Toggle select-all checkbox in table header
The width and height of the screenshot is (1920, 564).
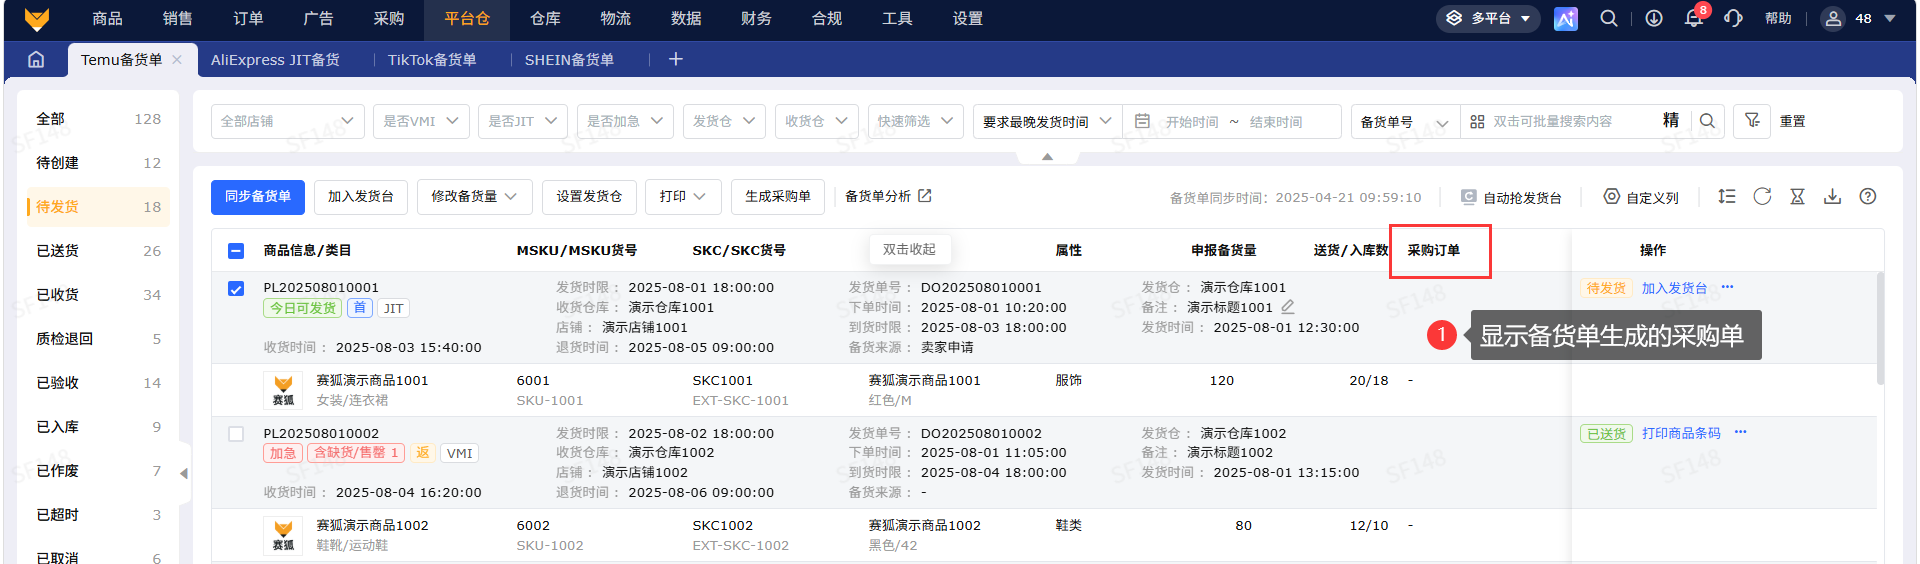(x=236, y=251)
